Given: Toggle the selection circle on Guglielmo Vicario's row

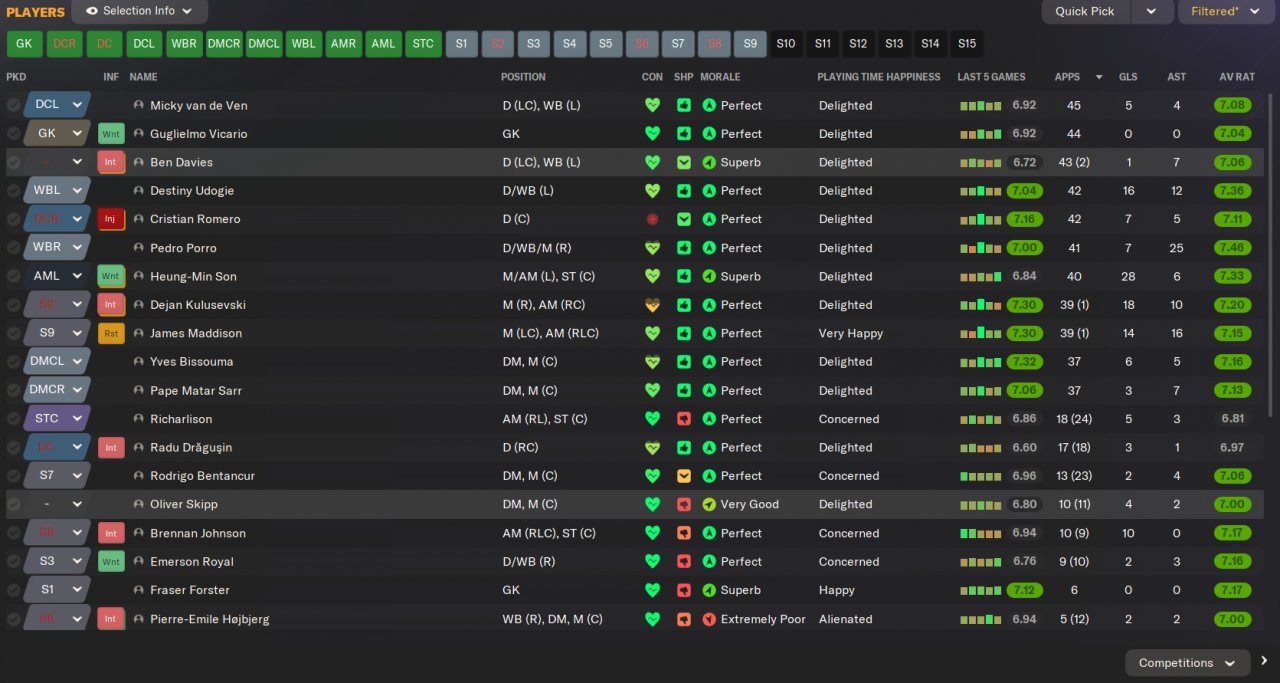Looking at the screenshot, I should pyautogui.click(x=13, y=134).
